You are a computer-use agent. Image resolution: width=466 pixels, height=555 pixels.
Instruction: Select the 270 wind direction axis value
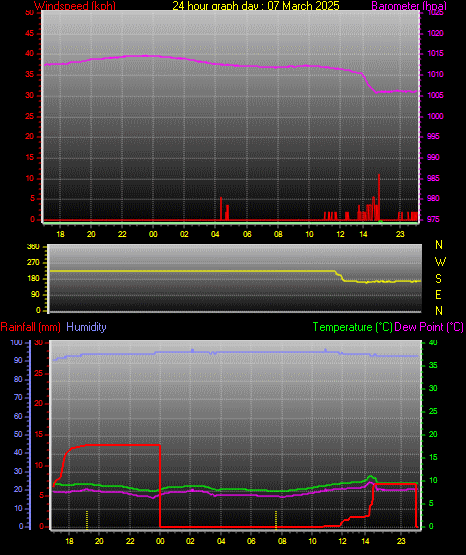tap(33, 263)
